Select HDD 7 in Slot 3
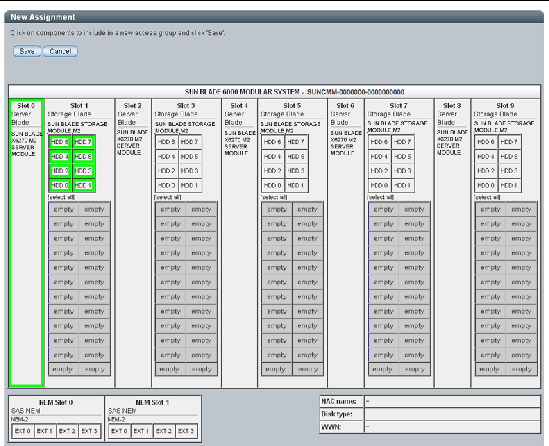 coord(190,142)
